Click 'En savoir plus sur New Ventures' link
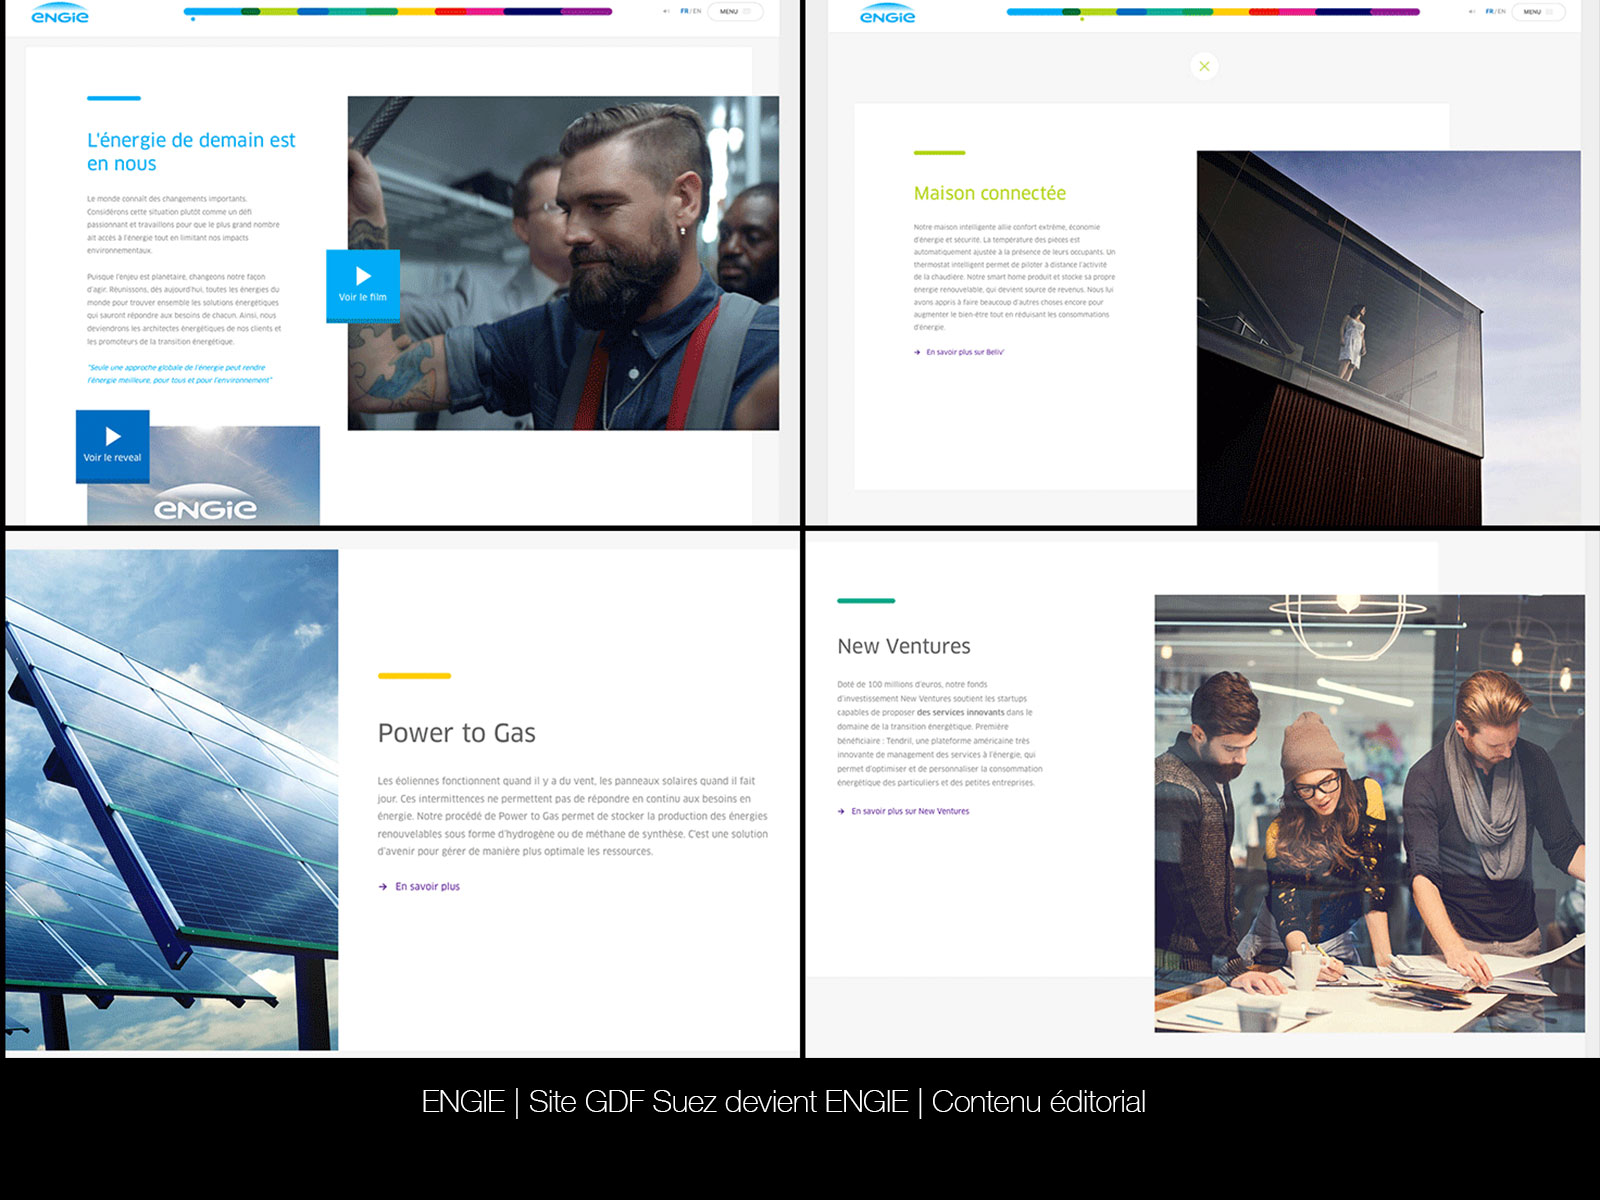This screenshot has width=1600, height=1200. coord(910,811)
